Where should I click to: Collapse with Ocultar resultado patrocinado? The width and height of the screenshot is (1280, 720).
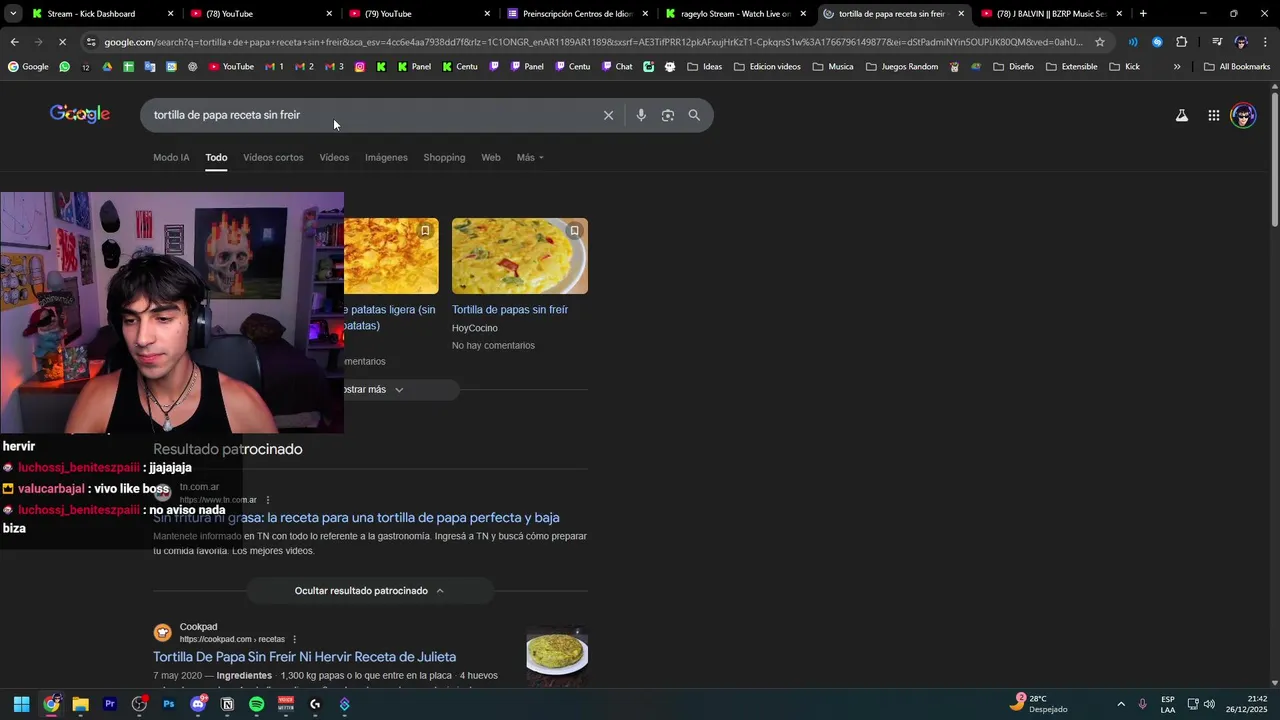(x=370, y=591)
